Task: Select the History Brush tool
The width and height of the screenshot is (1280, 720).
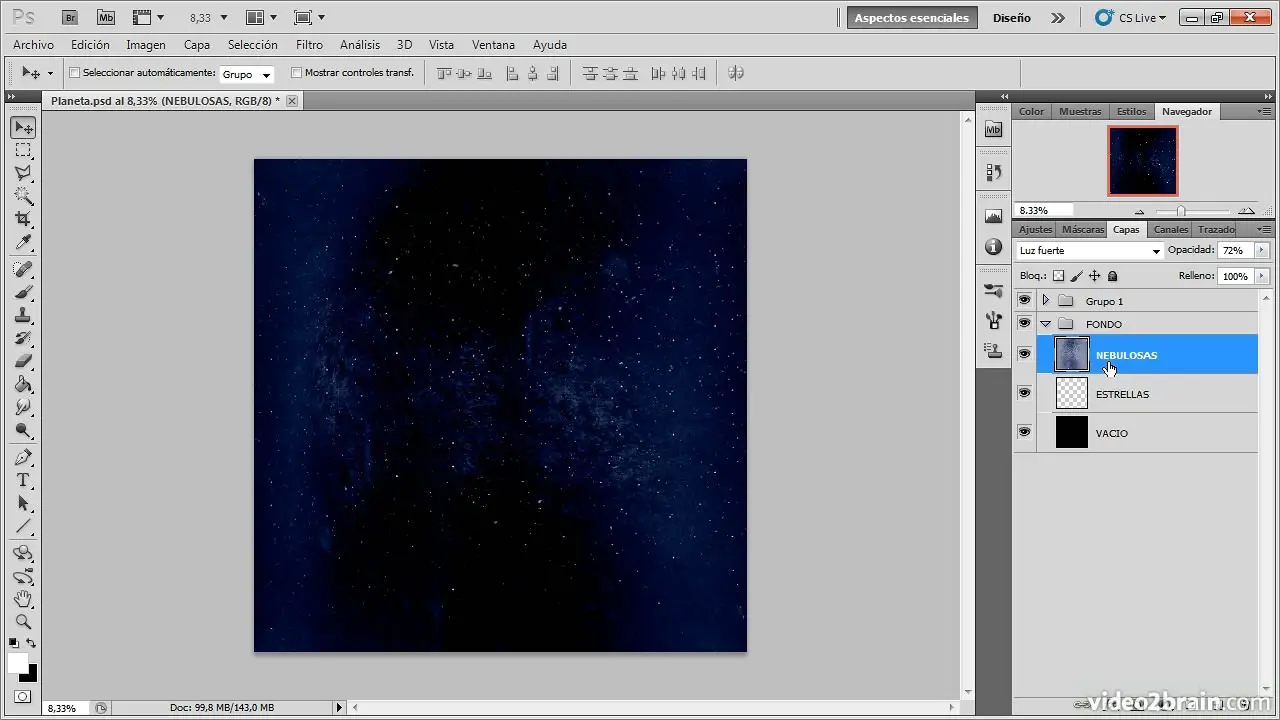Action: pos(24,338)
